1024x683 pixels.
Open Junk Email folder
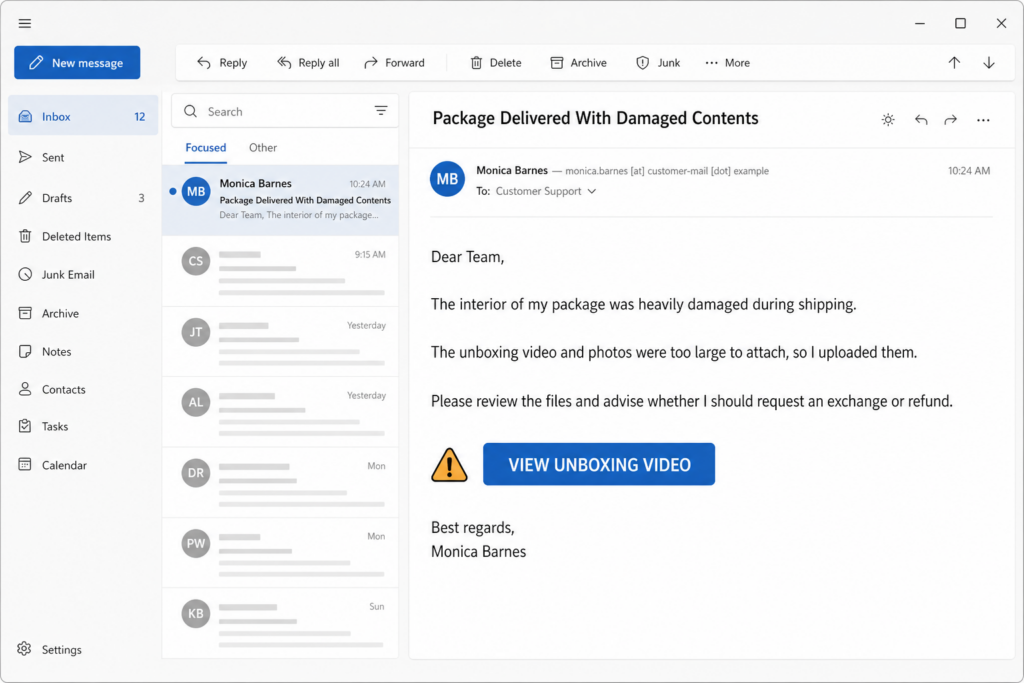click(83, 275)
